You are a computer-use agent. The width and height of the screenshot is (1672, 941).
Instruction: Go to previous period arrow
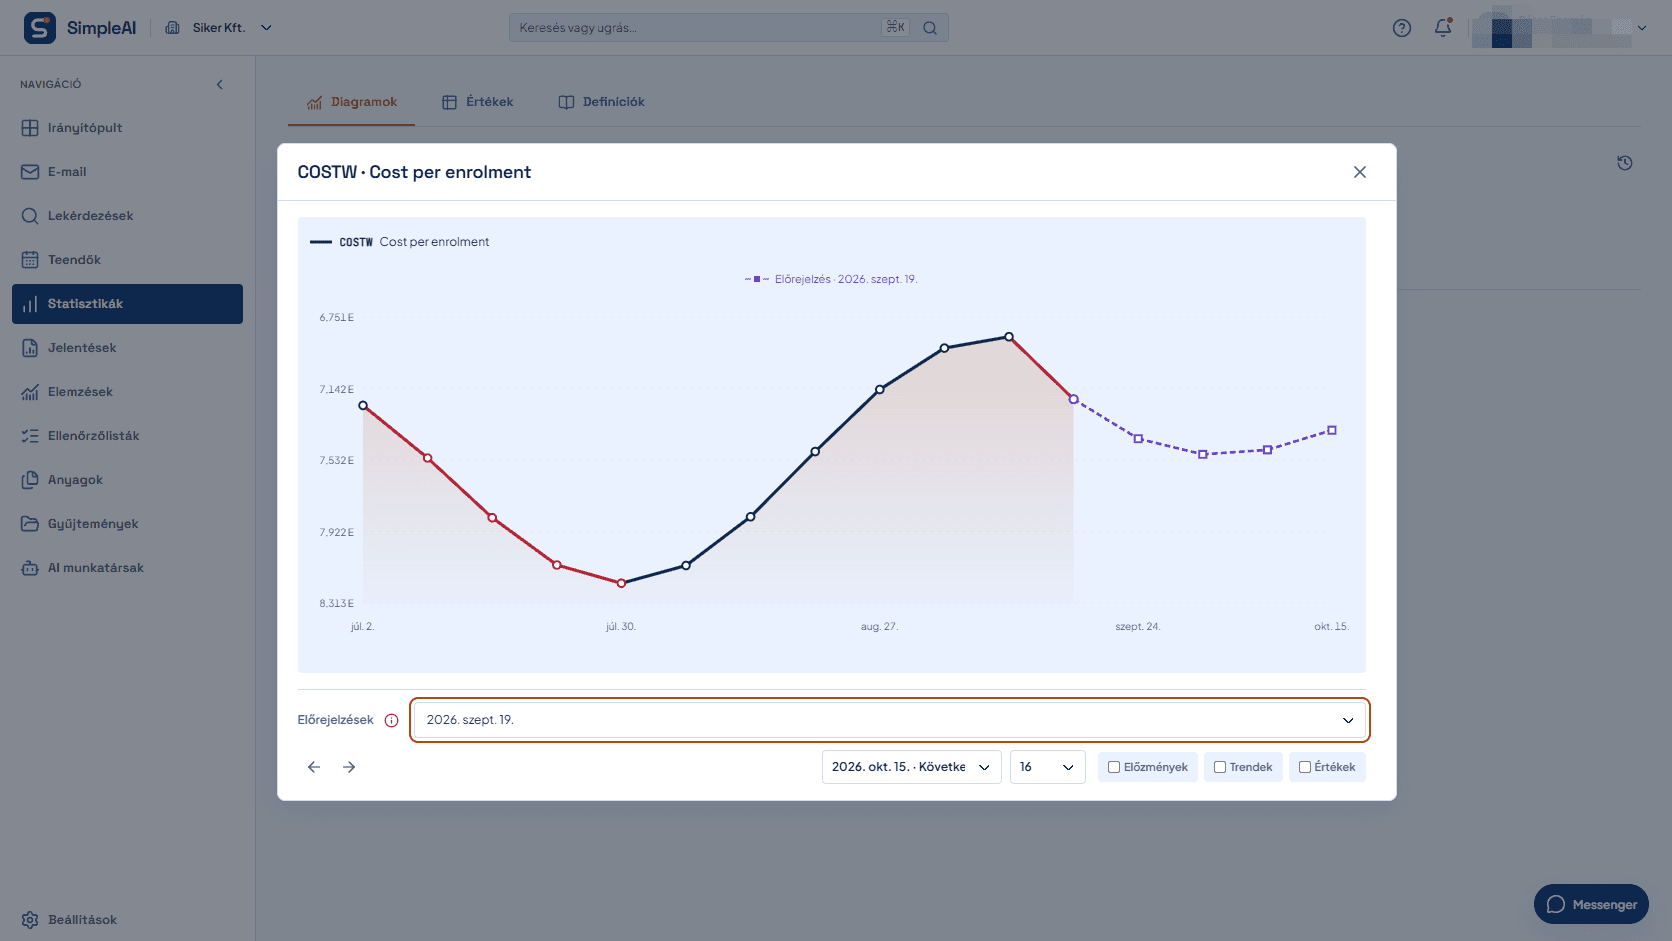[314, 767]
